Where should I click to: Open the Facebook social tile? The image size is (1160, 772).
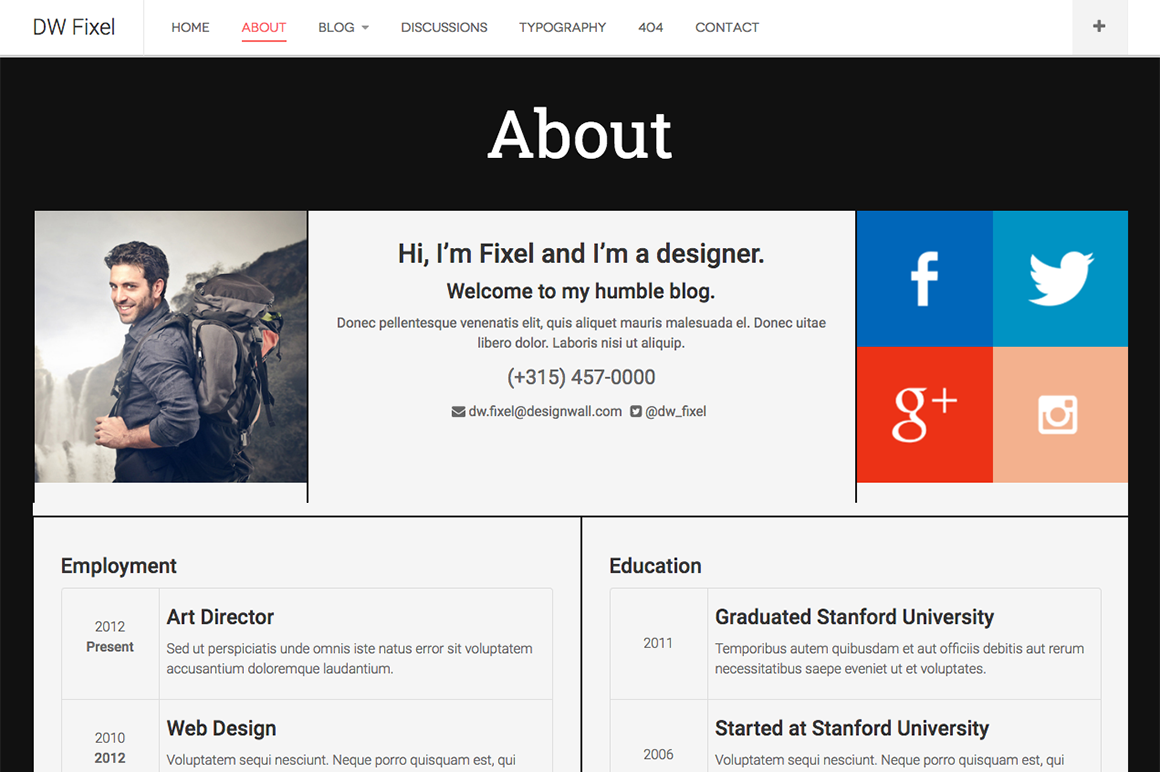925,279
